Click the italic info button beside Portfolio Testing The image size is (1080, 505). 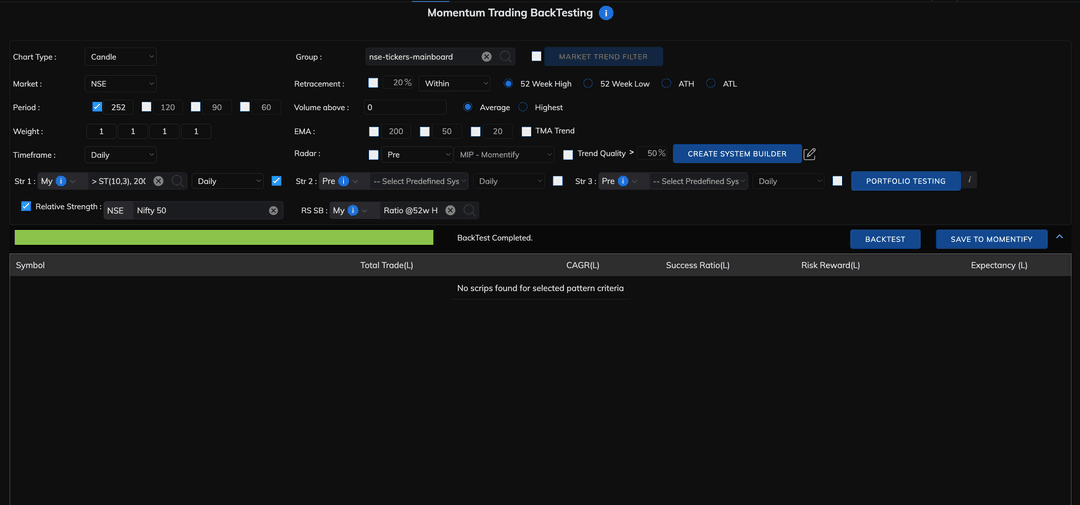click(970, 181)
